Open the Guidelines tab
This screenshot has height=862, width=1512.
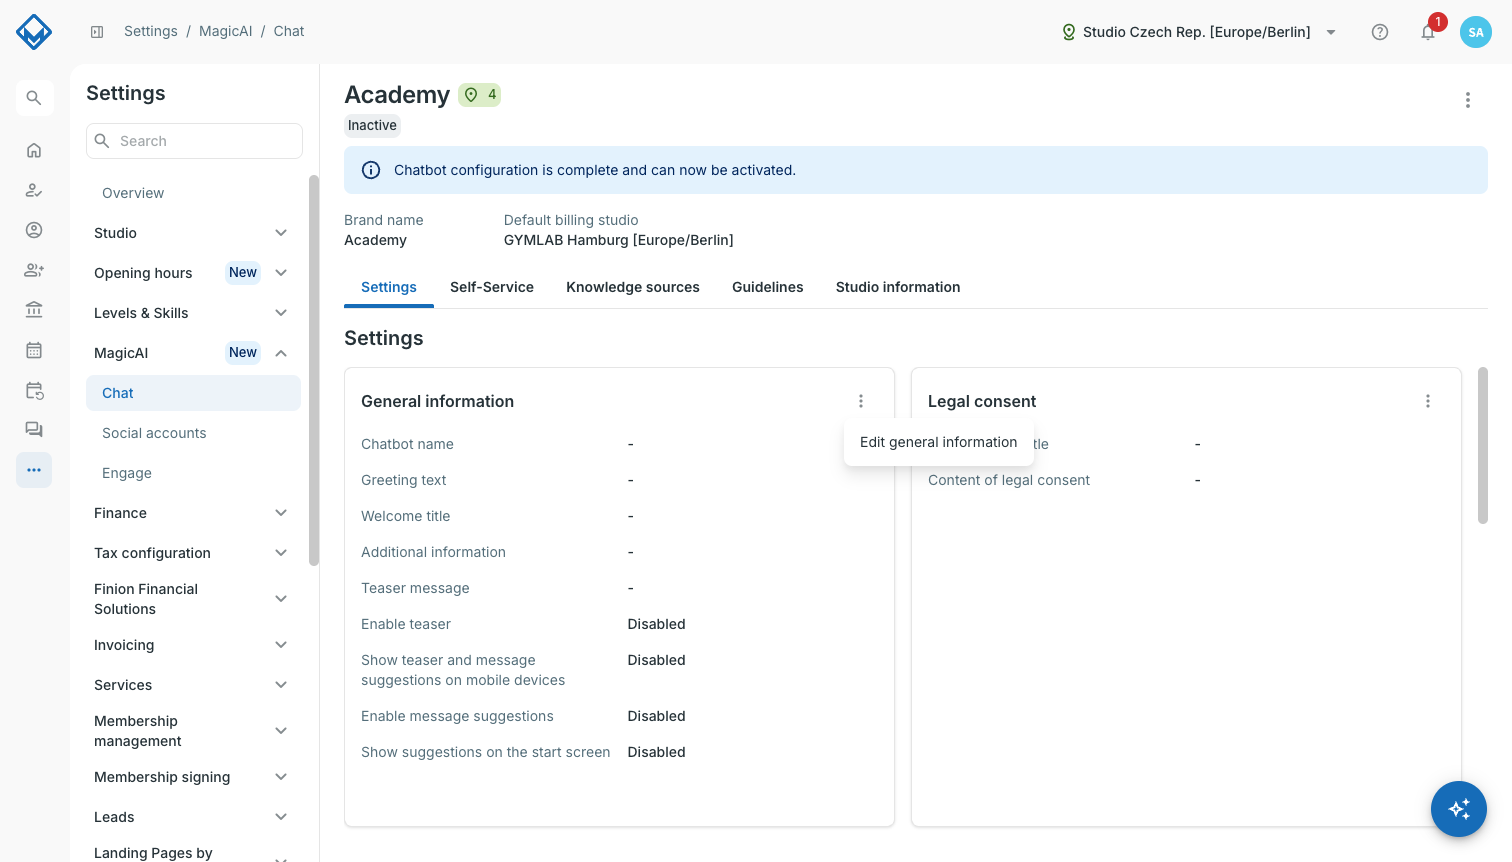point(768,287)
